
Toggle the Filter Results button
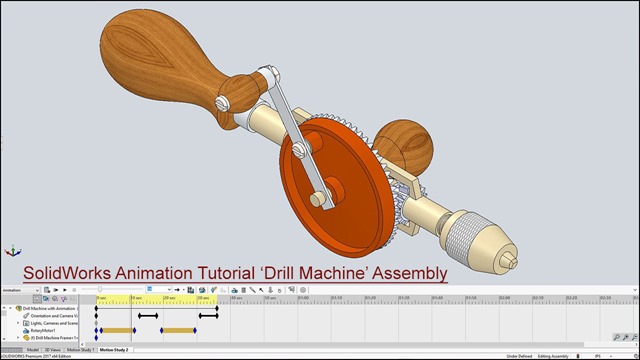point(73,299)
